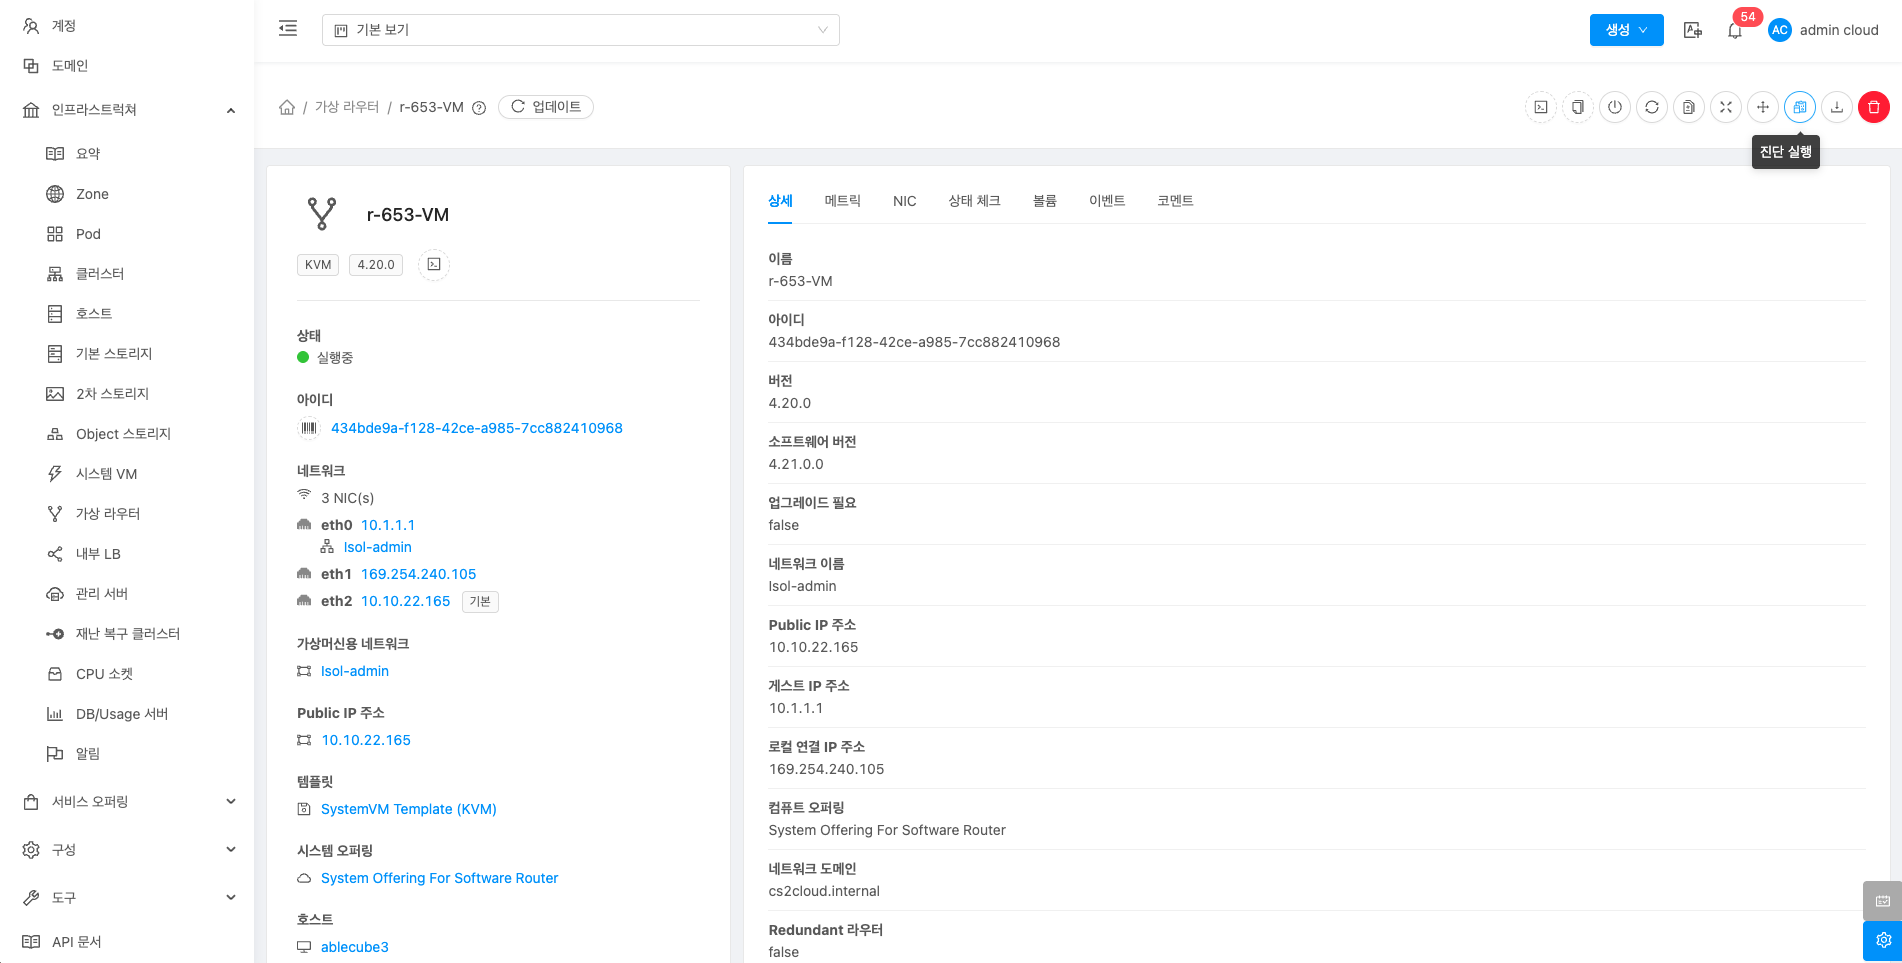The width and height of the screenshot is (1902, 963).
Task: Click the scale router shrink-arrows icon
Action: pos(1725,107)
